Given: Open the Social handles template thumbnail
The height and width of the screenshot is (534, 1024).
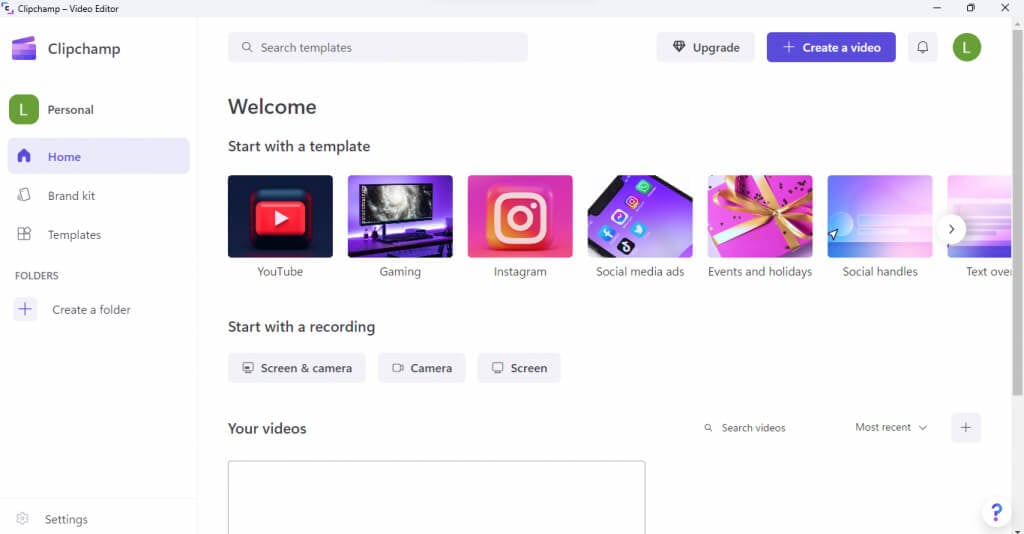Looking at the screenshot, I should pos(880,216).
